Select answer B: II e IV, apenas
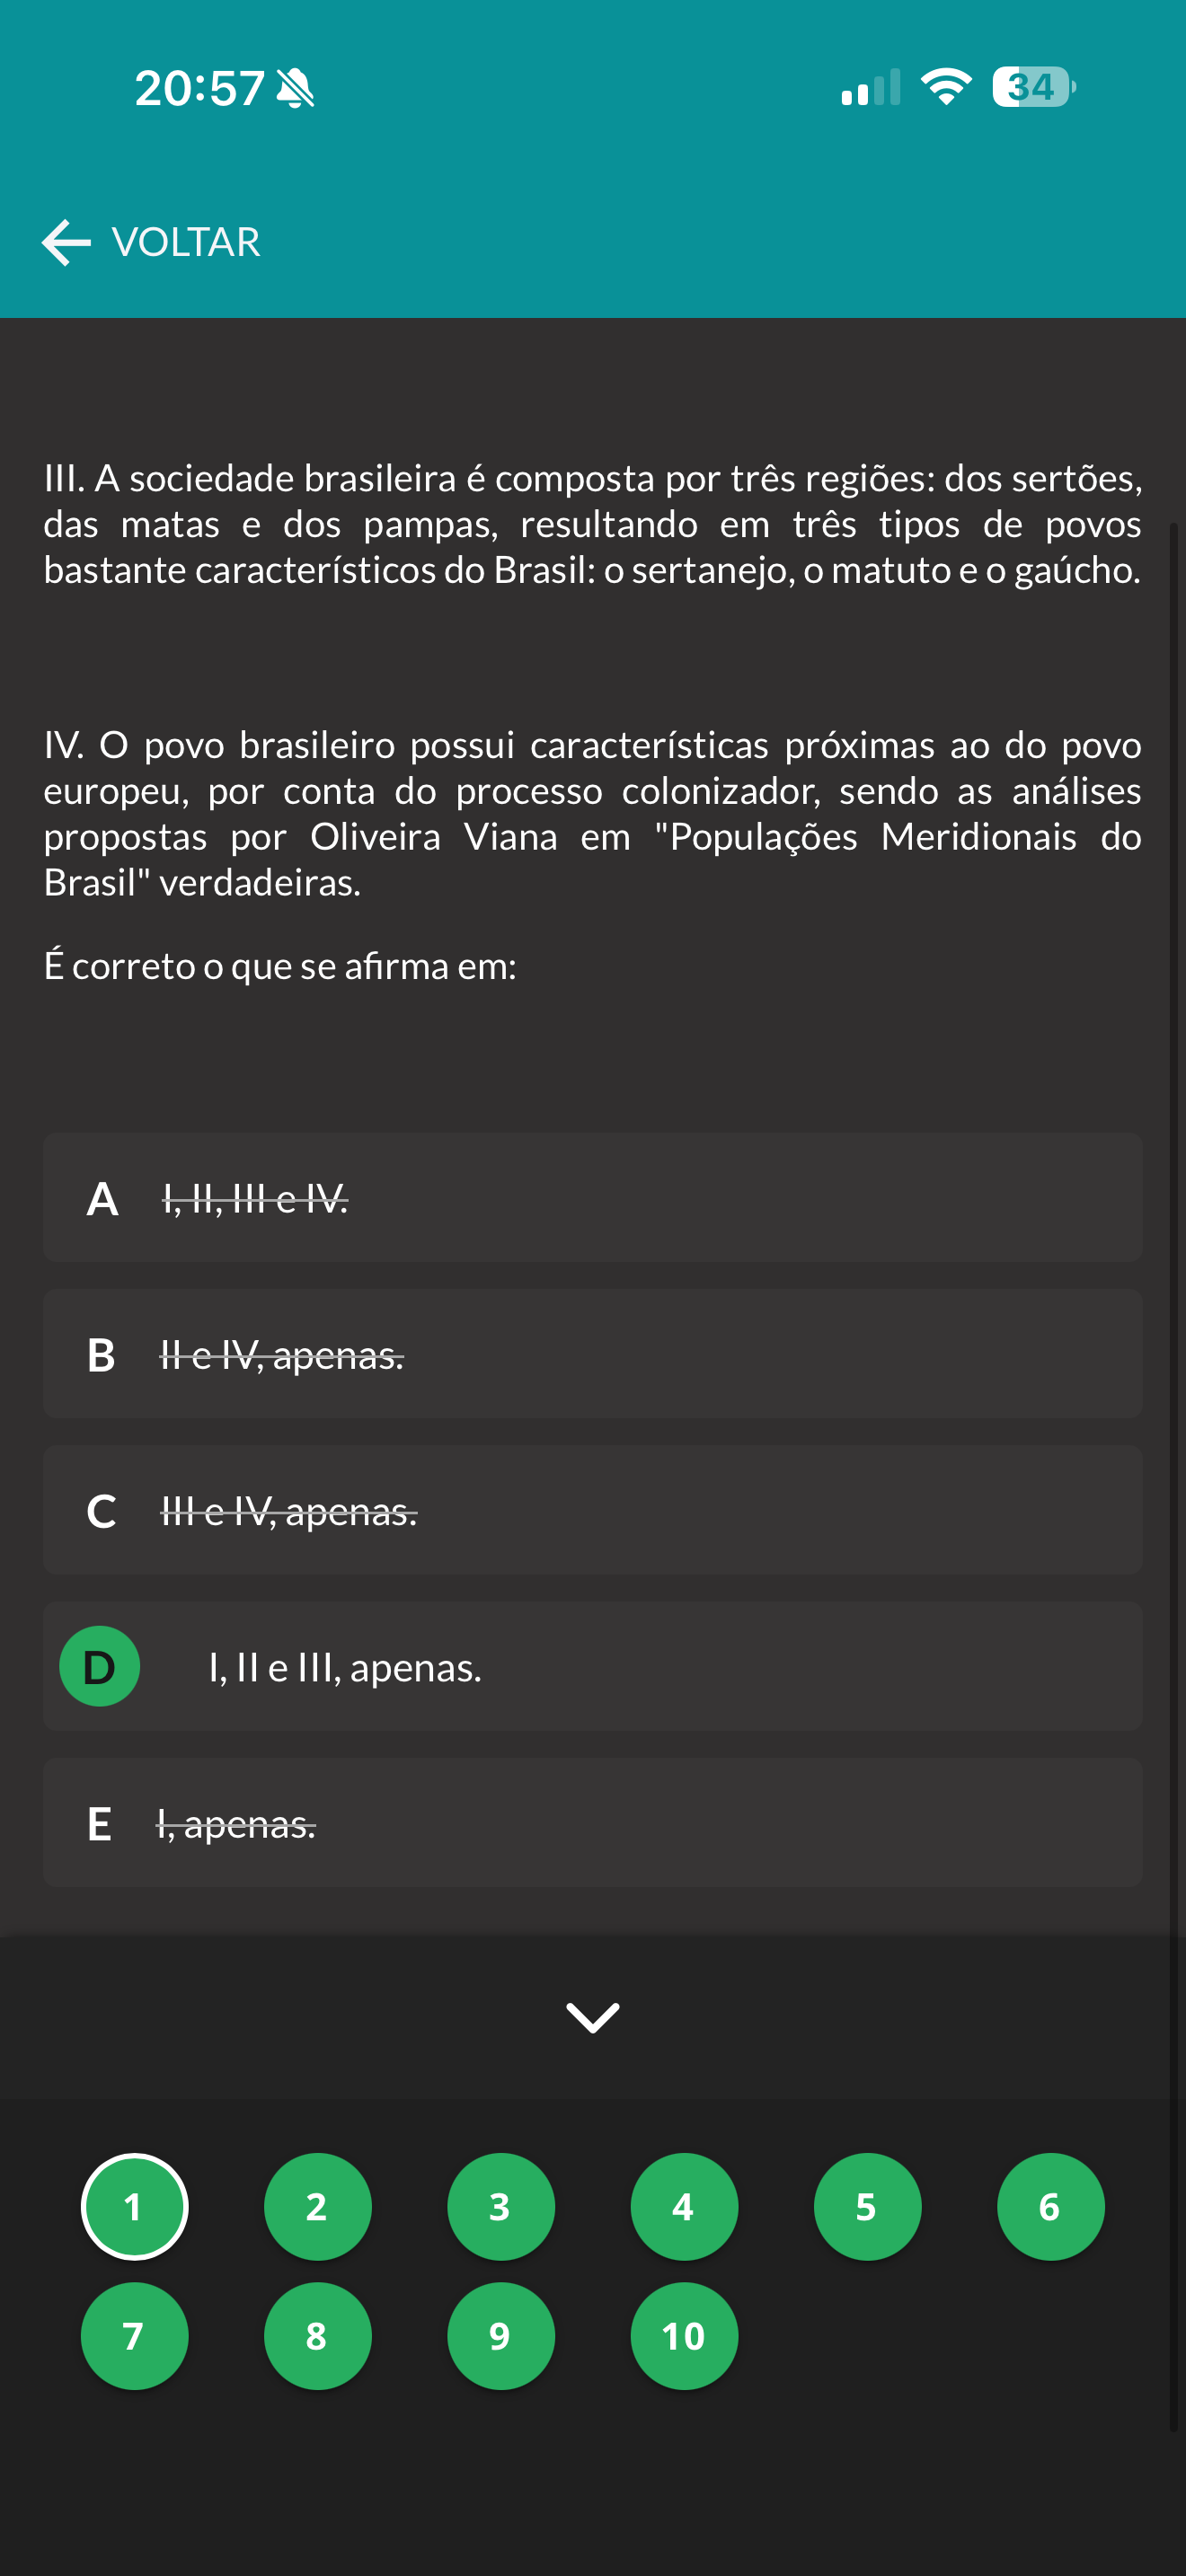The width and height of the screenshot is (1186, 2576). (592, 1354)
